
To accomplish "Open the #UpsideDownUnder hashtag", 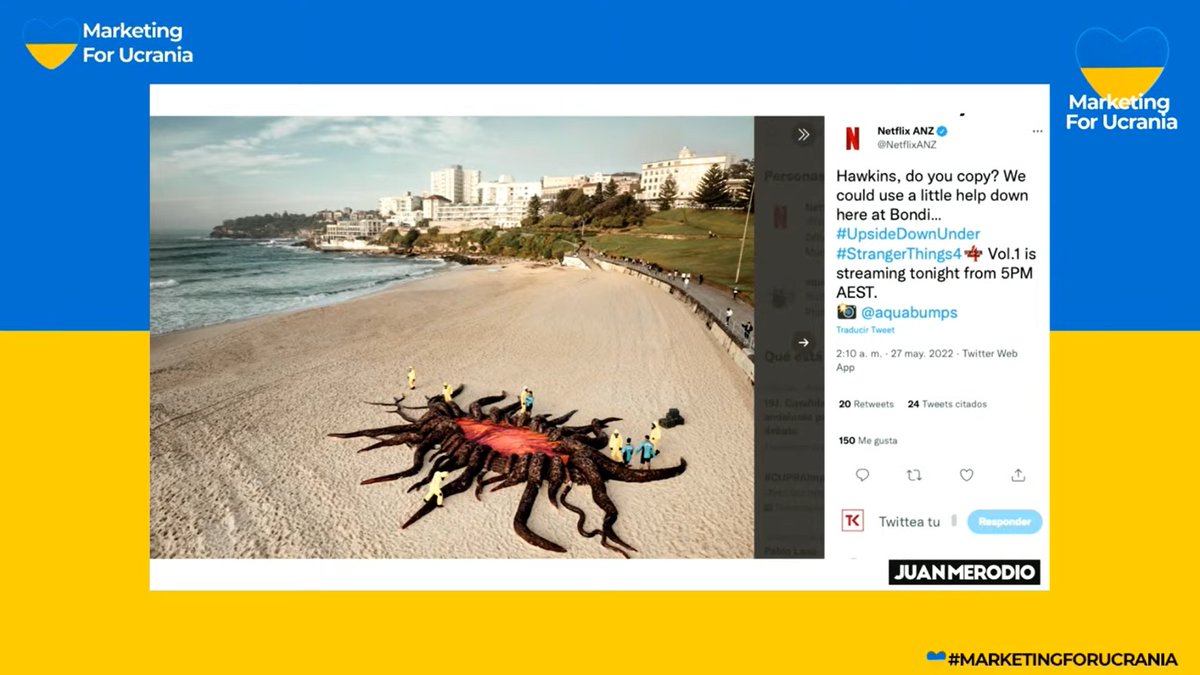I will (x=907, y=233).
